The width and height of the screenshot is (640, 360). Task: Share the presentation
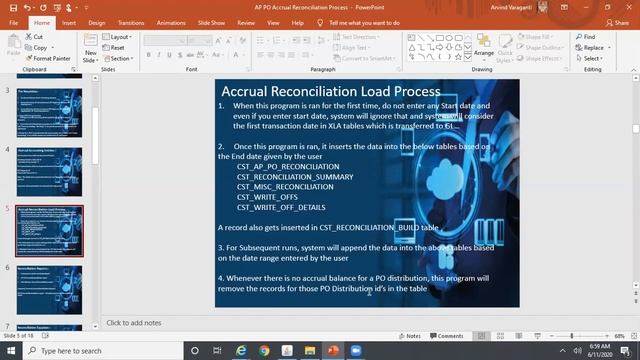click(x=618, y=23)
